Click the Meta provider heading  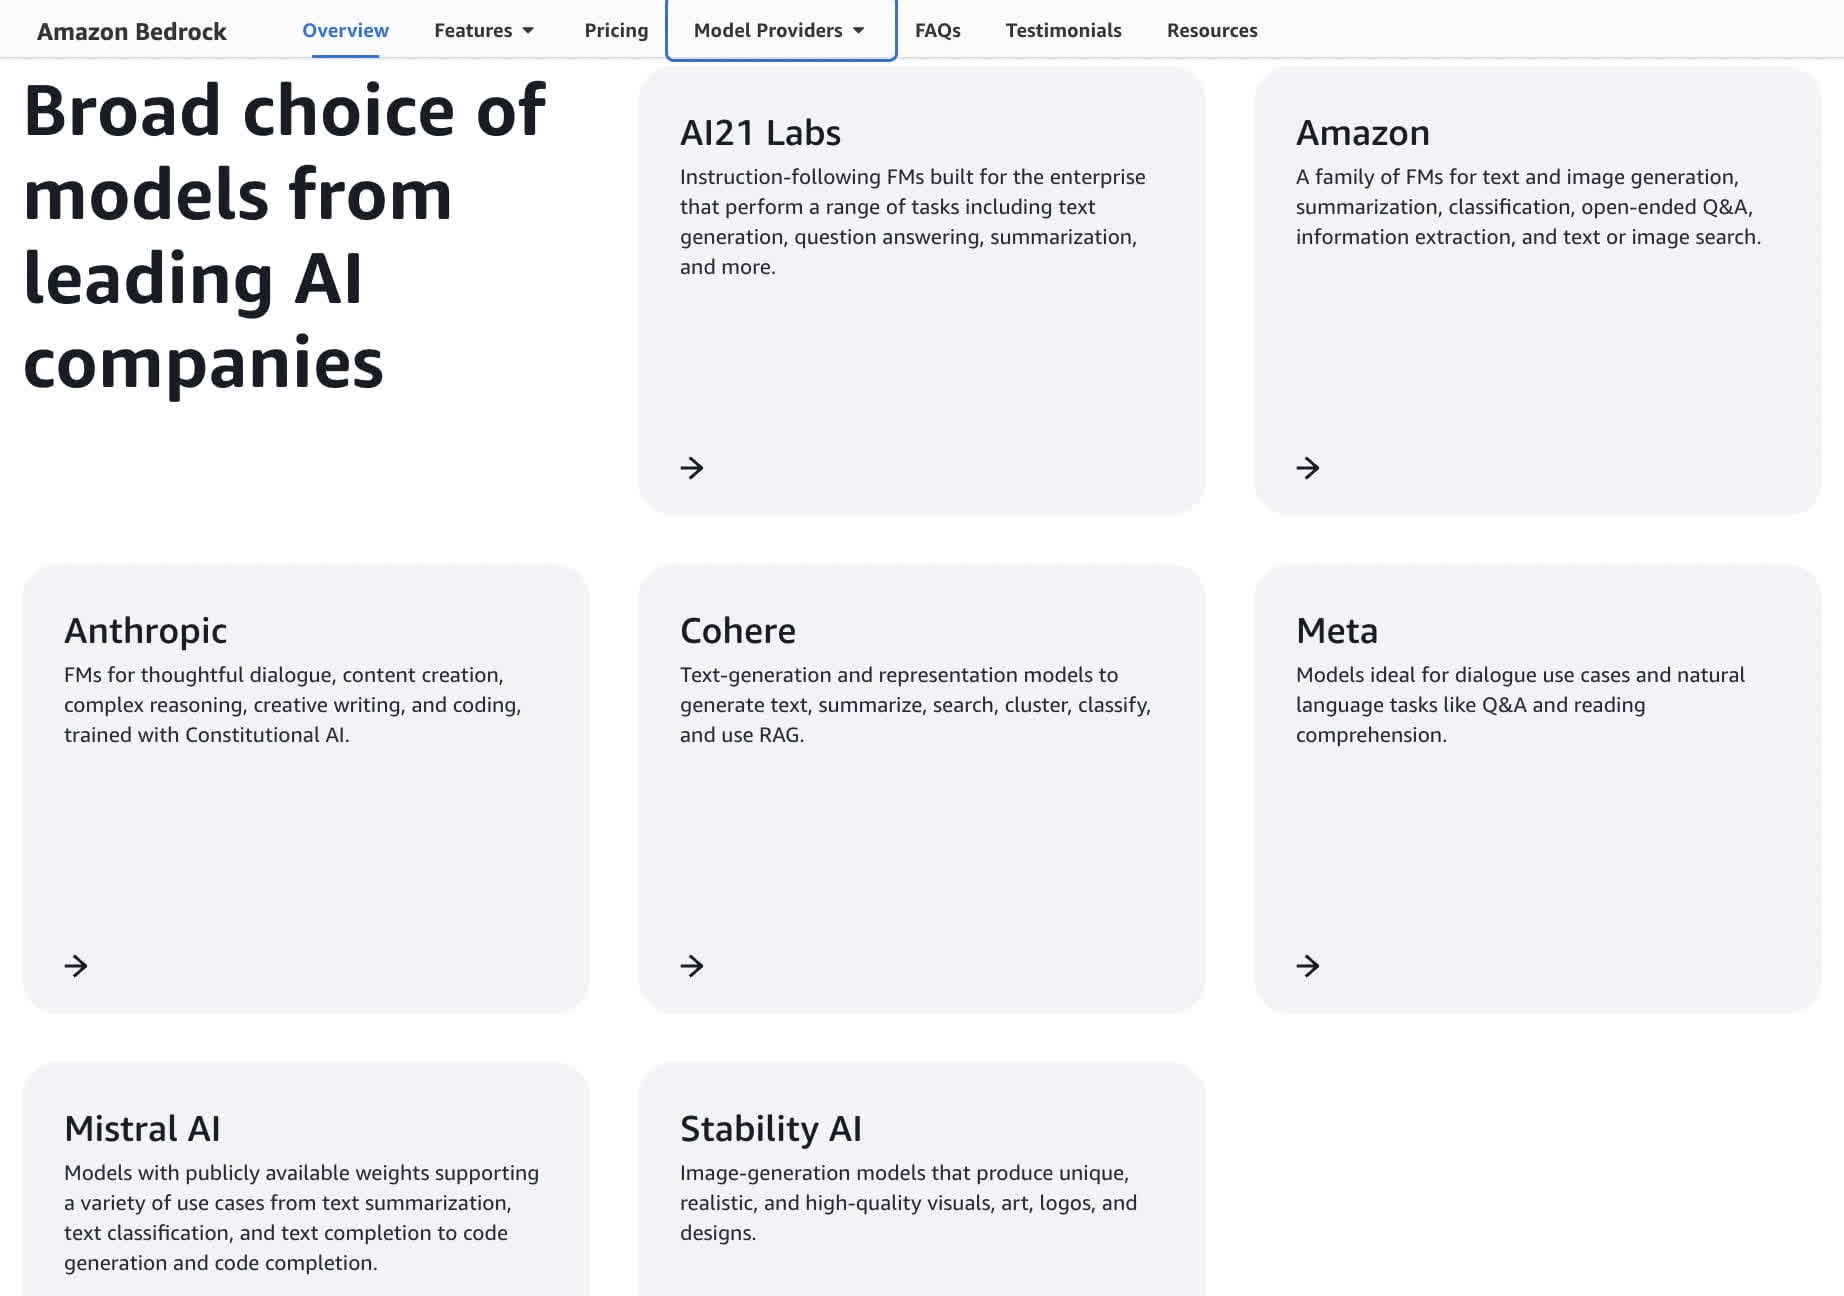pyautogui.click(x=1337, y=631)
